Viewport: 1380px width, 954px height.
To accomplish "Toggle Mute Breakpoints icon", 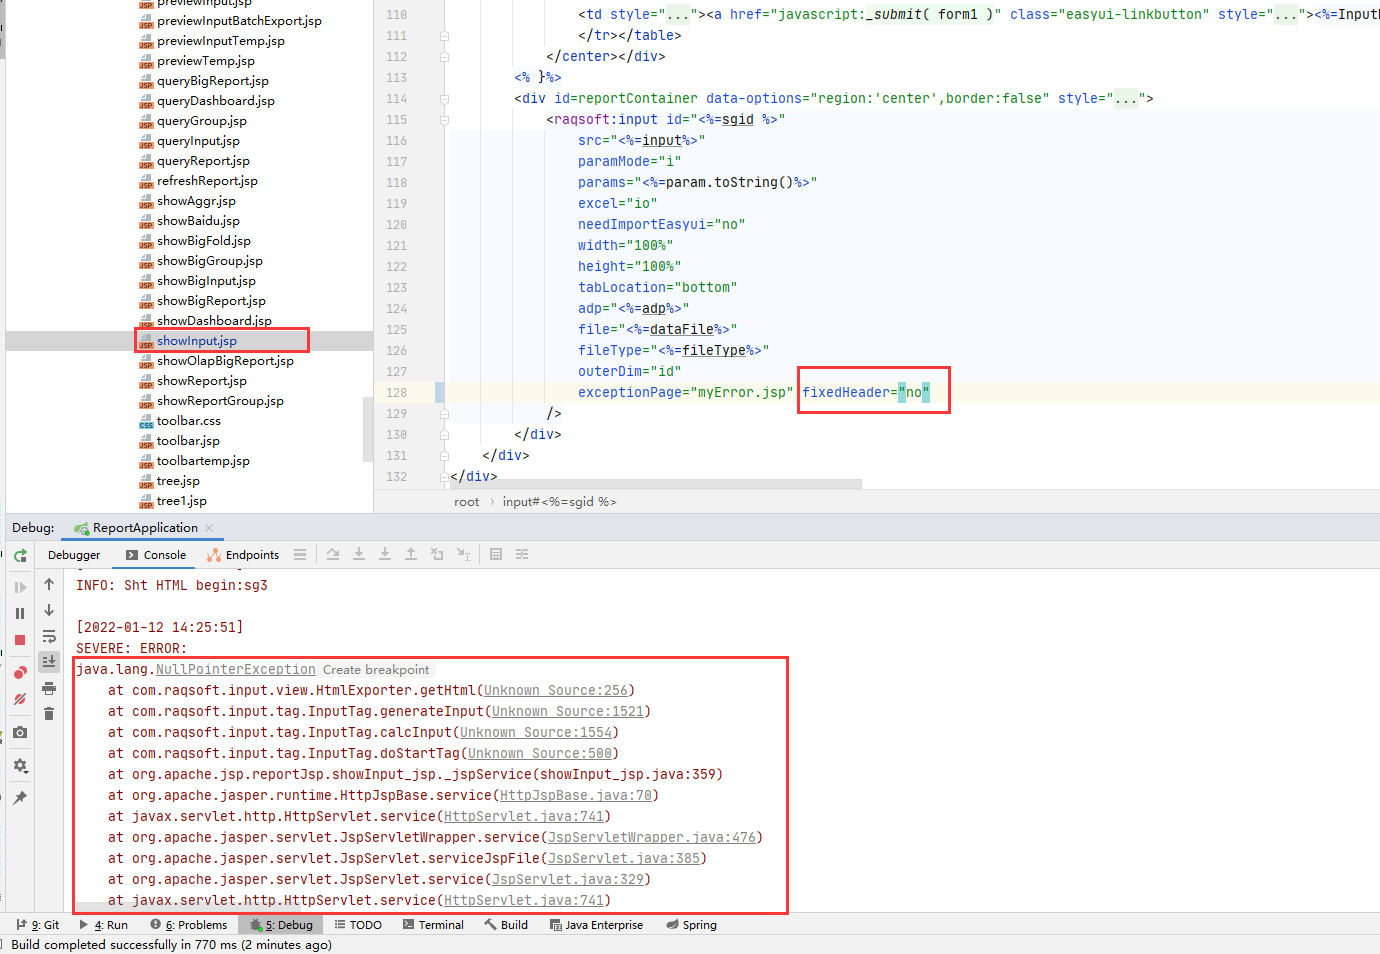I will (x=20, y=700).
